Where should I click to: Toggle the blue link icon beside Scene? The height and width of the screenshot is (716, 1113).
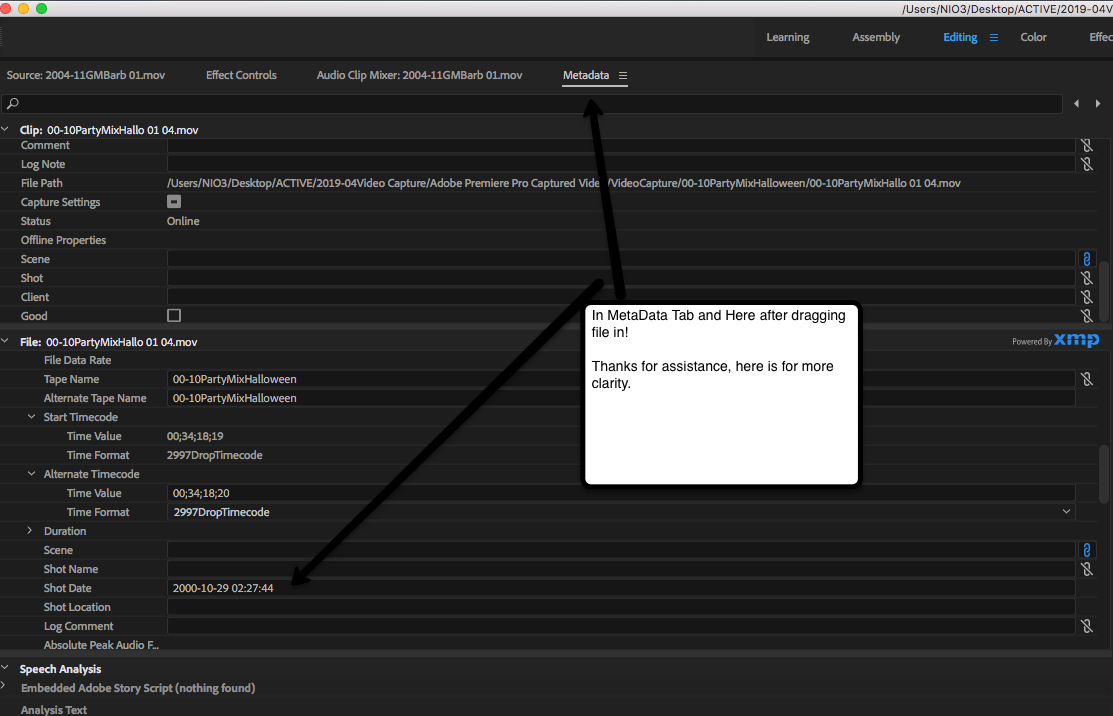(x=1087, y=258)
